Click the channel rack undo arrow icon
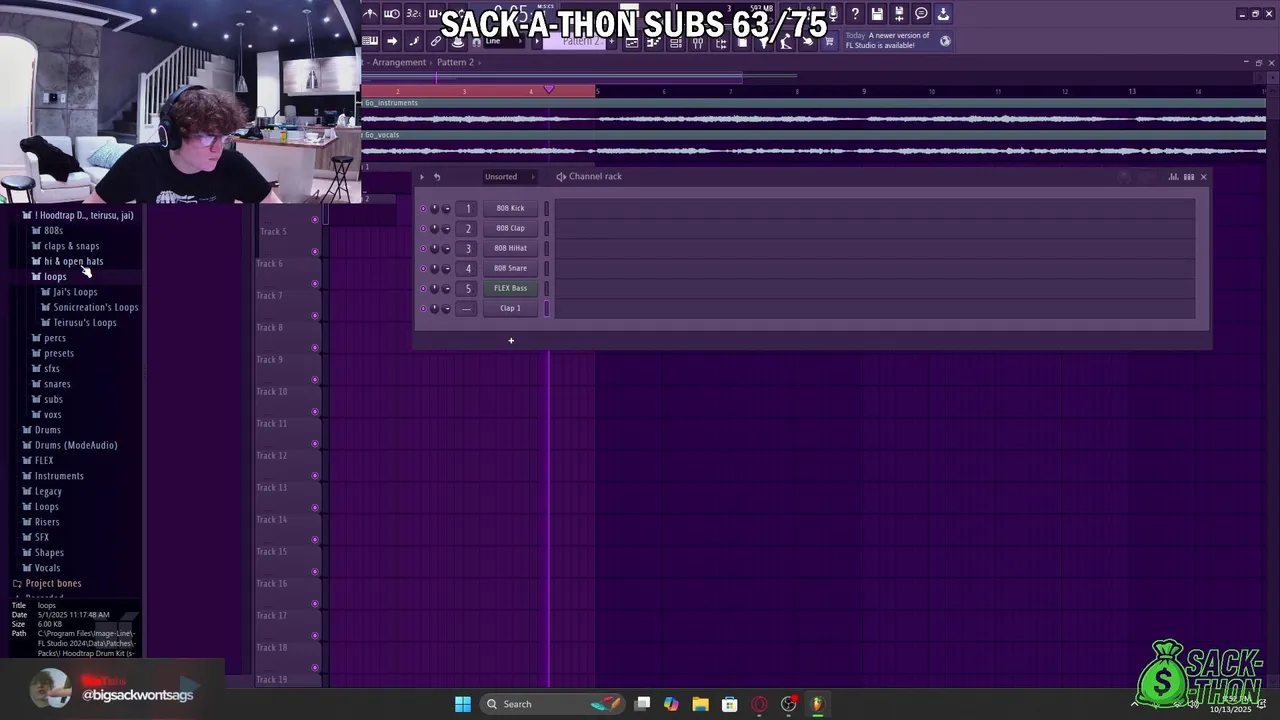Image resolution: width=1280 pixels, height=720 pixels. (x=437, y=177)
